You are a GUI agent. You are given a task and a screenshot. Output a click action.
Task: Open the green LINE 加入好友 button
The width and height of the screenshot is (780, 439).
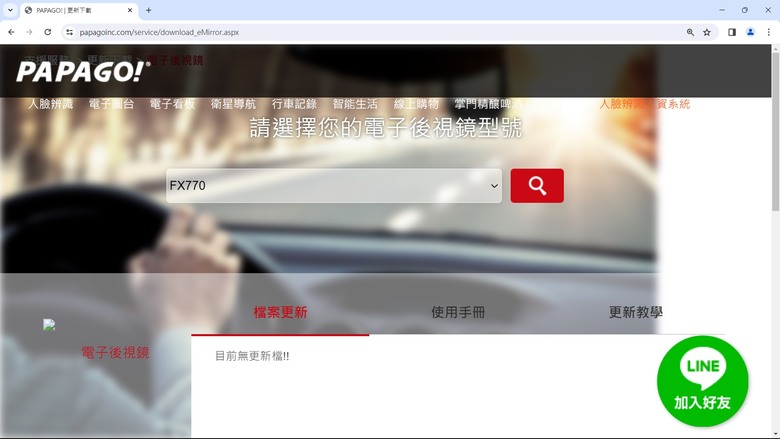point(702,381)
